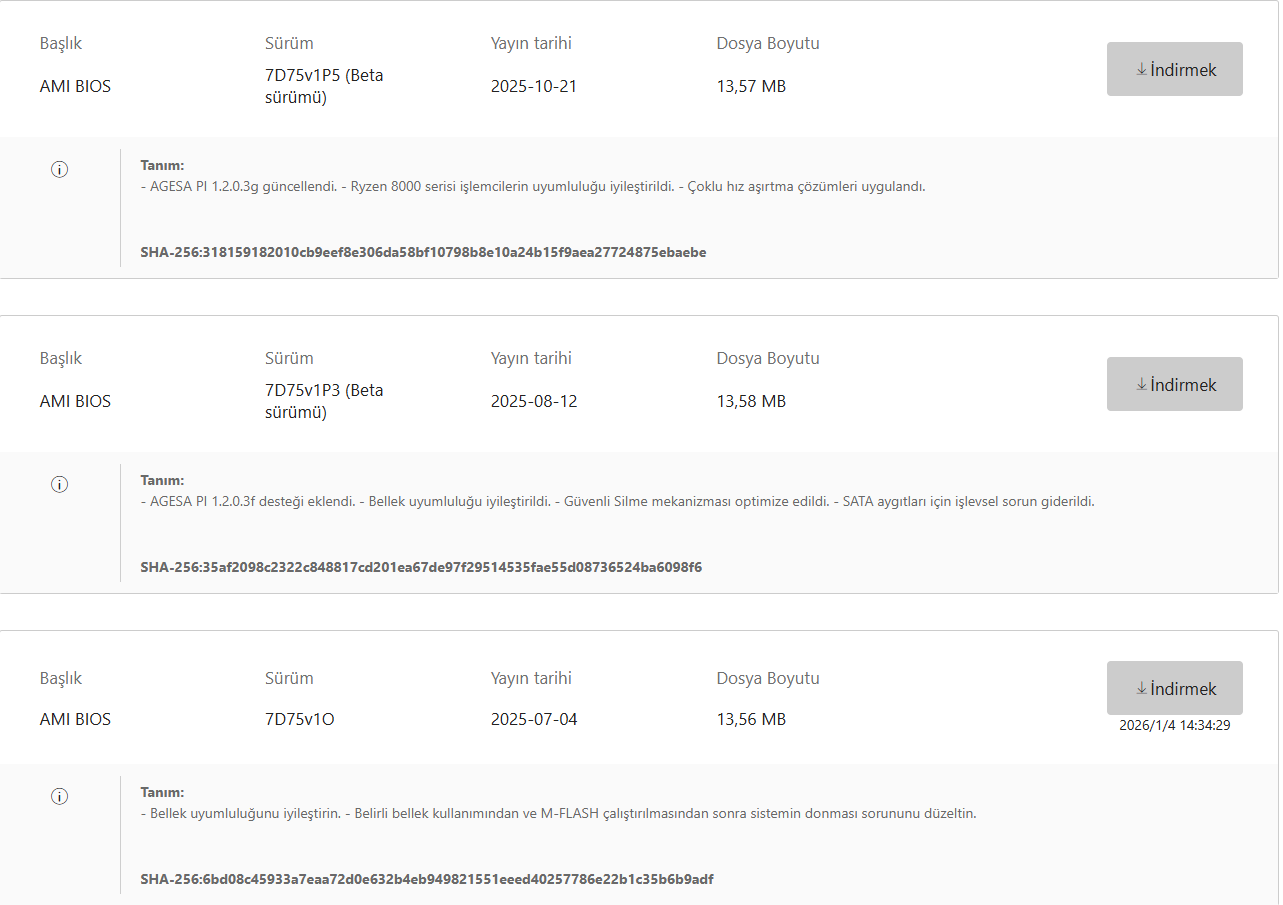
Task: Select version text 7D75v1P5 (Beta sürümü)
Action: (x=324, y=86)
